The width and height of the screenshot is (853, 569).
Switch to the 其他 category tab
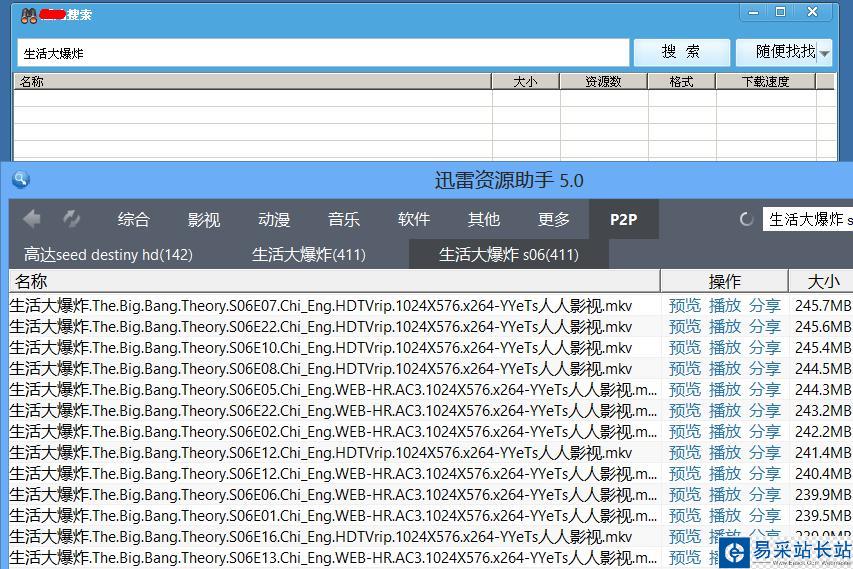[x=484, y=219]
